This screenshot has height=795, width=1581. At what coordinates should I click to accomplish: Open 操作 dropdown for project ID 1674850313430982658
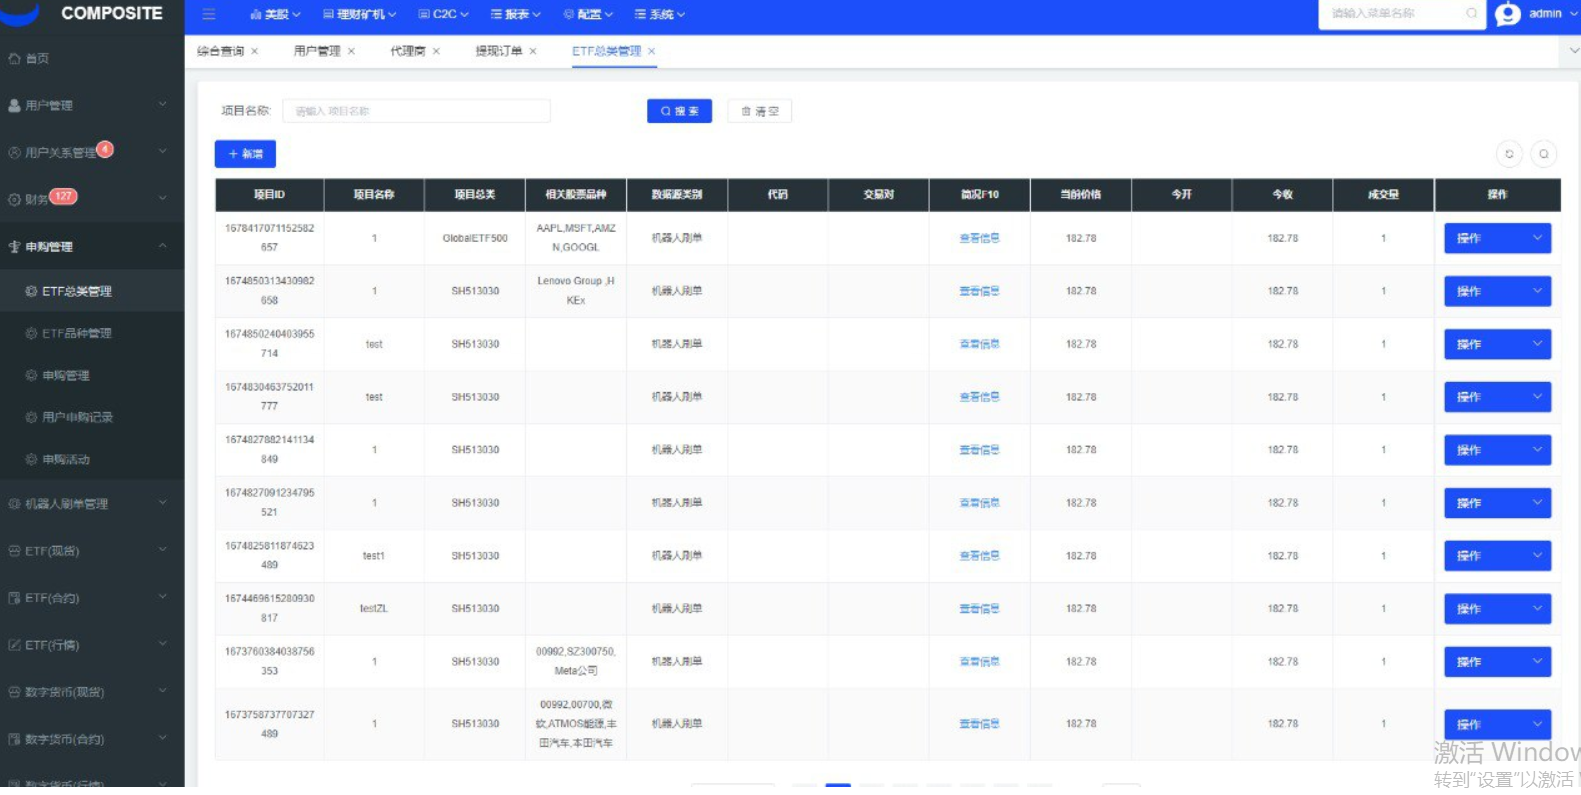[1497, 291]
